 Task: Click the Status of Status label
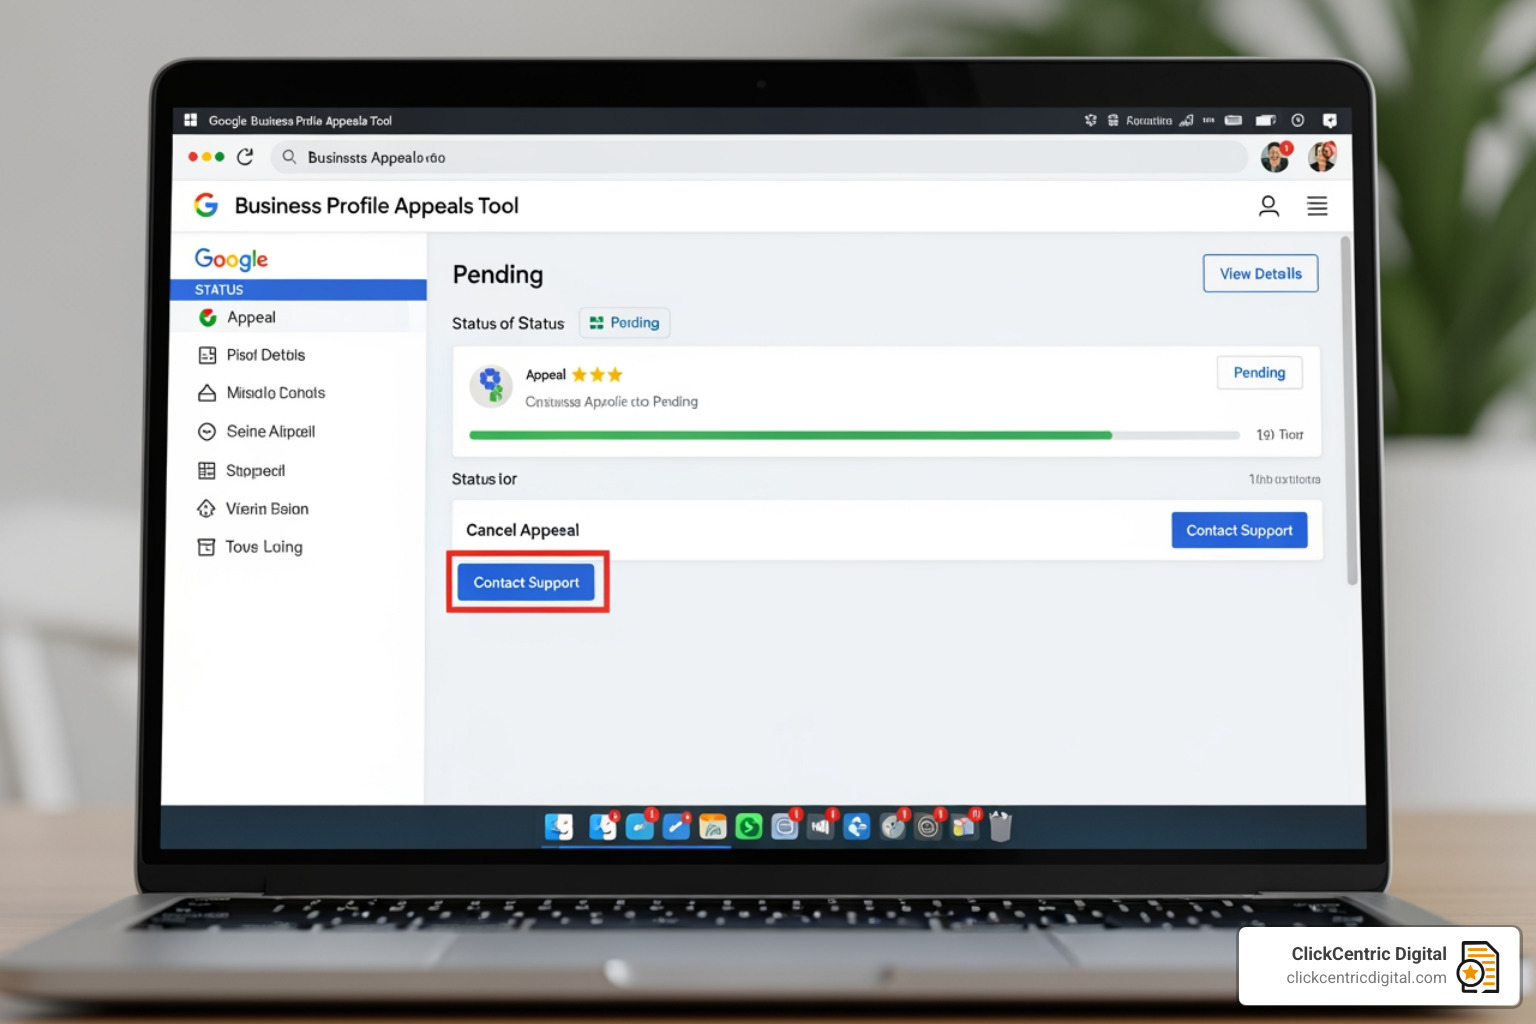click(508, 323)
